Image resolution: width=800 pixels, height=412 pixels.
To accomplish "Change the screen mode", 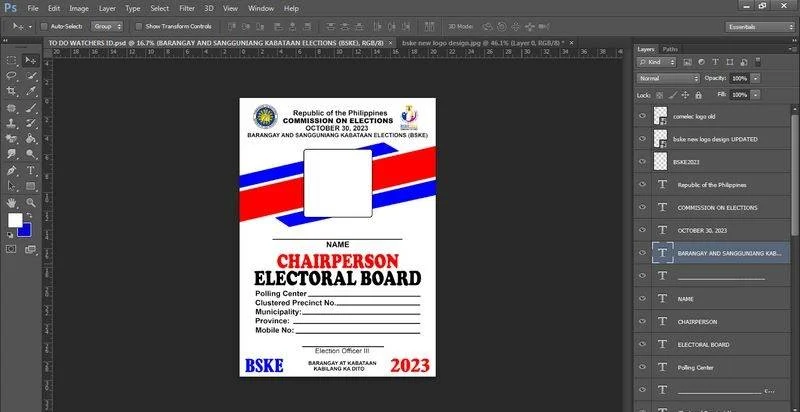I will 31,249.
